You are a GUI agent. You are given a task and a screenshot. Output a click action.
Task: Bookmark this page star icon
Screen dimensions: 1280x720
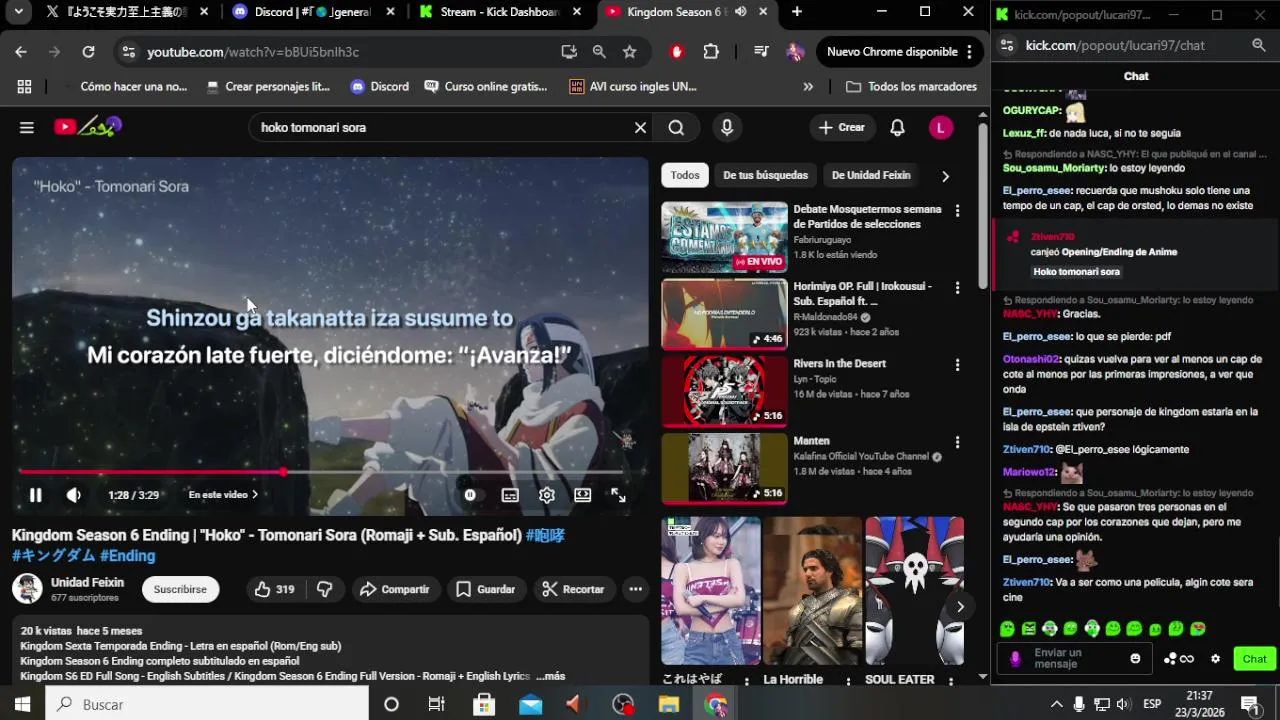tap(629, 52)
